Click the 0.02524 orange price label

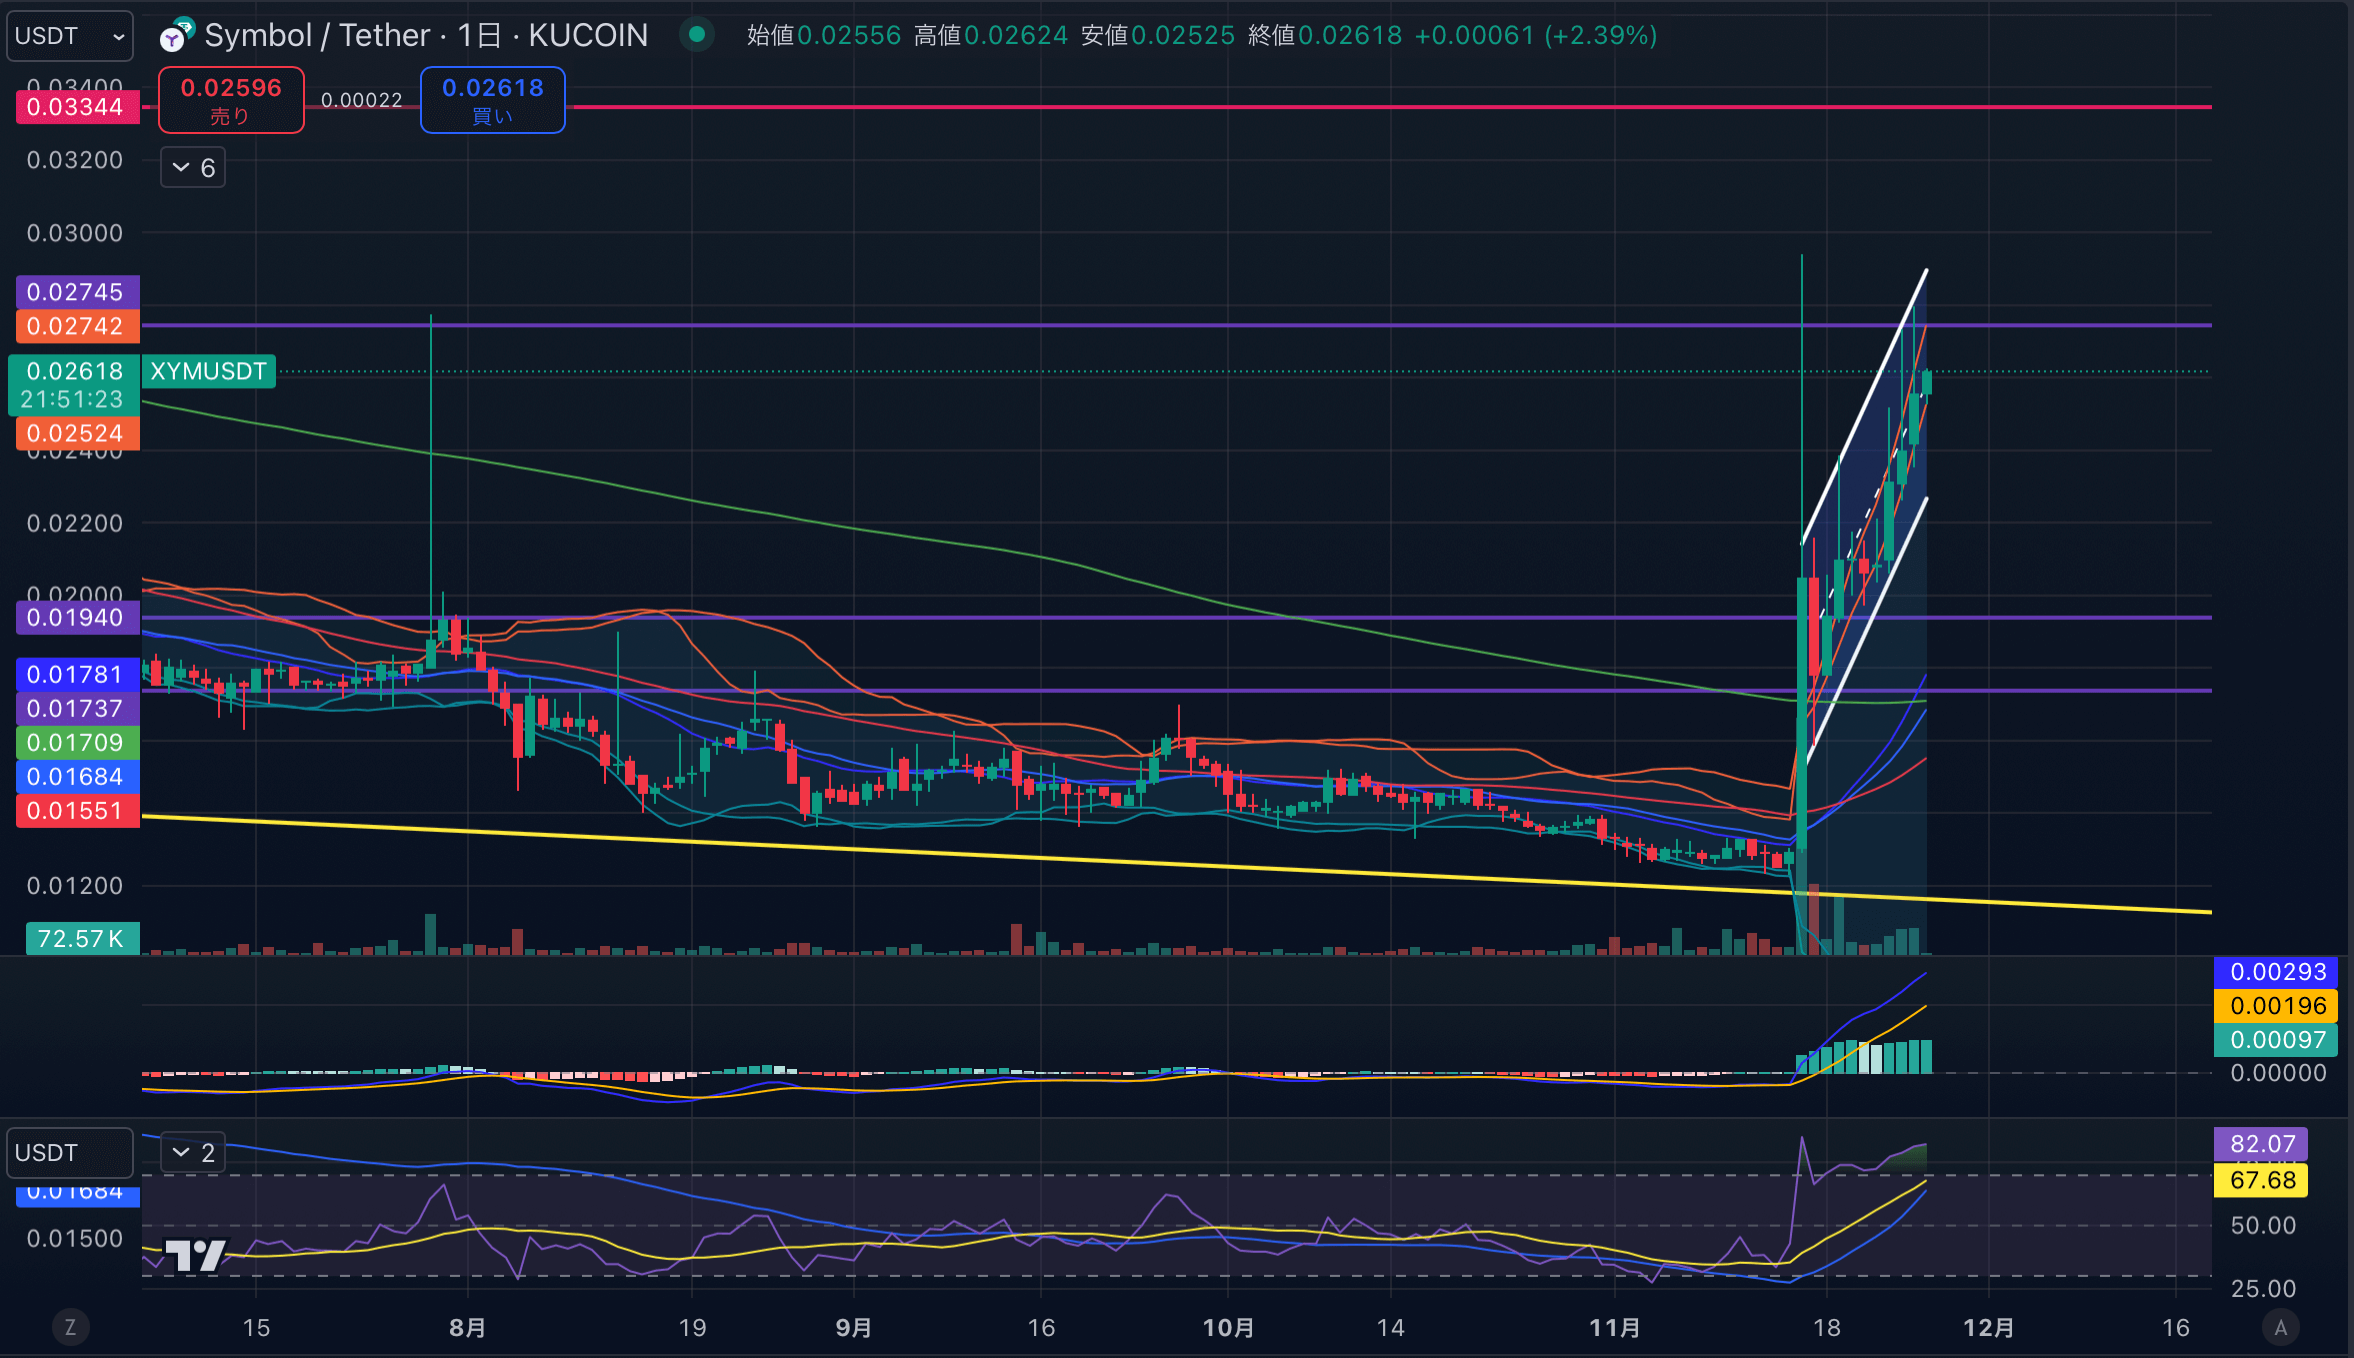(76, 433)
